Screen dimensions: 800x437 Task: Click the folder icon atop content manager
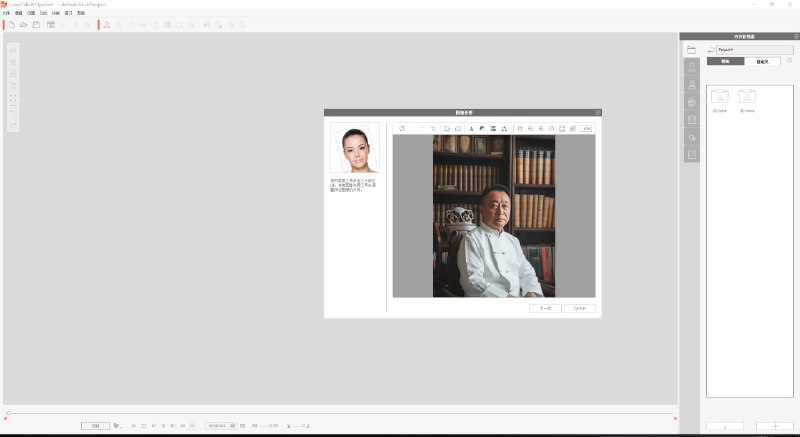691,49
